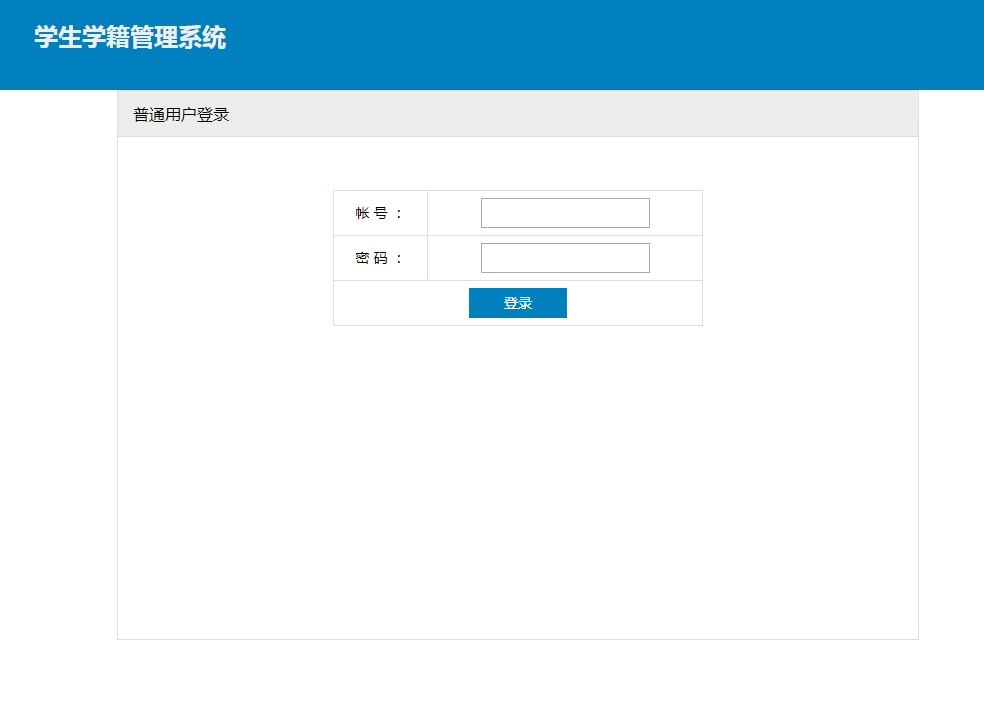The height and width of the screenshot is (705, 984).
Task: Click white margin left of login panel
Action: 58,377
